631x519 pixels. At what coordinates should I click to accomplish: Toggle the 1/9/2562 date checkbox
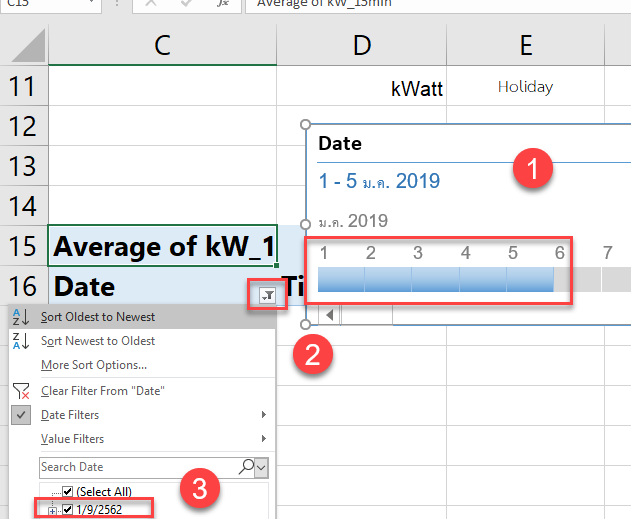click(68, 510)
